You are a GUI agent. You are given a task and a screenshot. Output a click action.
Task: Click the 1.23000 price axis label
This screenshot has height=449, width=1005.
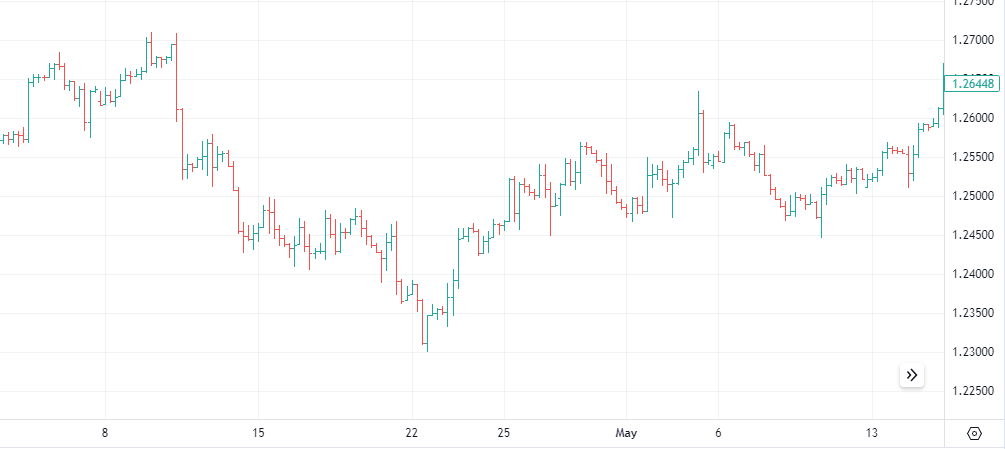[973, 352]
